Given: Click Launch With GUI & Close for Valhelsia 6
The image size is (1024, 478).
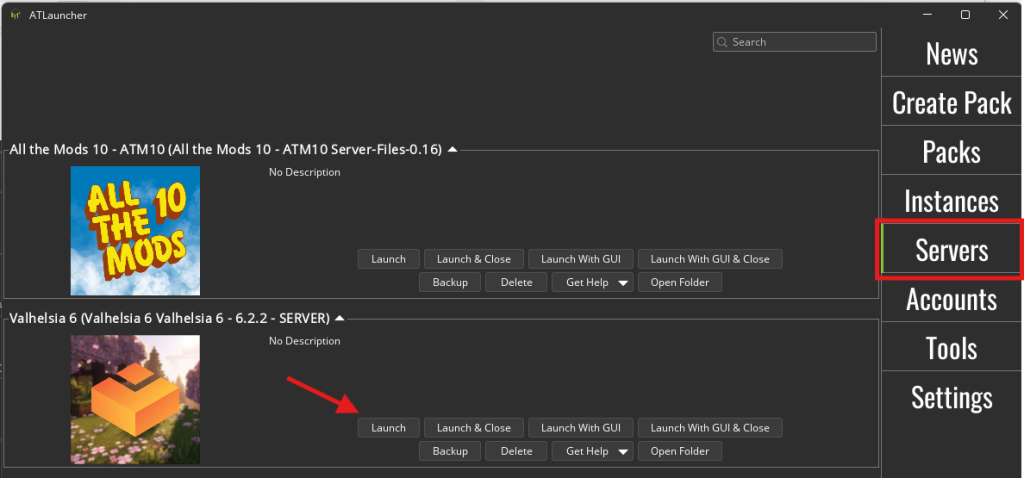Looking at the screenshot, I should click(x=710, y=428).
